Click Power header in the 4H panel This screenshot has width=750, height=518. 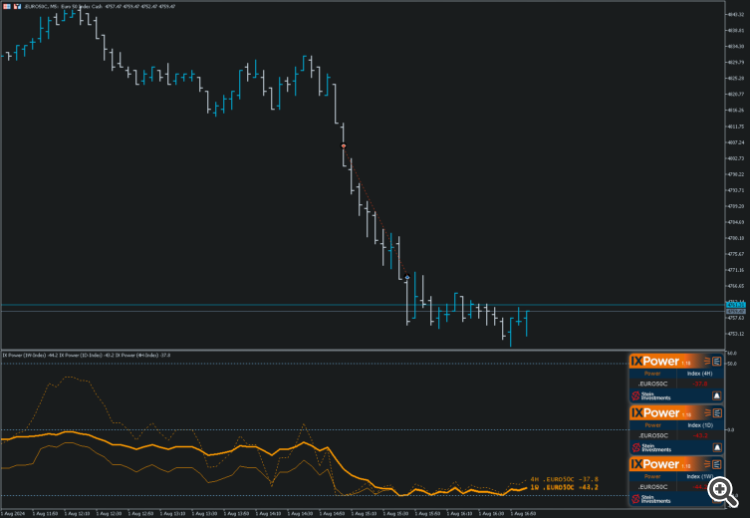(652, 374)
